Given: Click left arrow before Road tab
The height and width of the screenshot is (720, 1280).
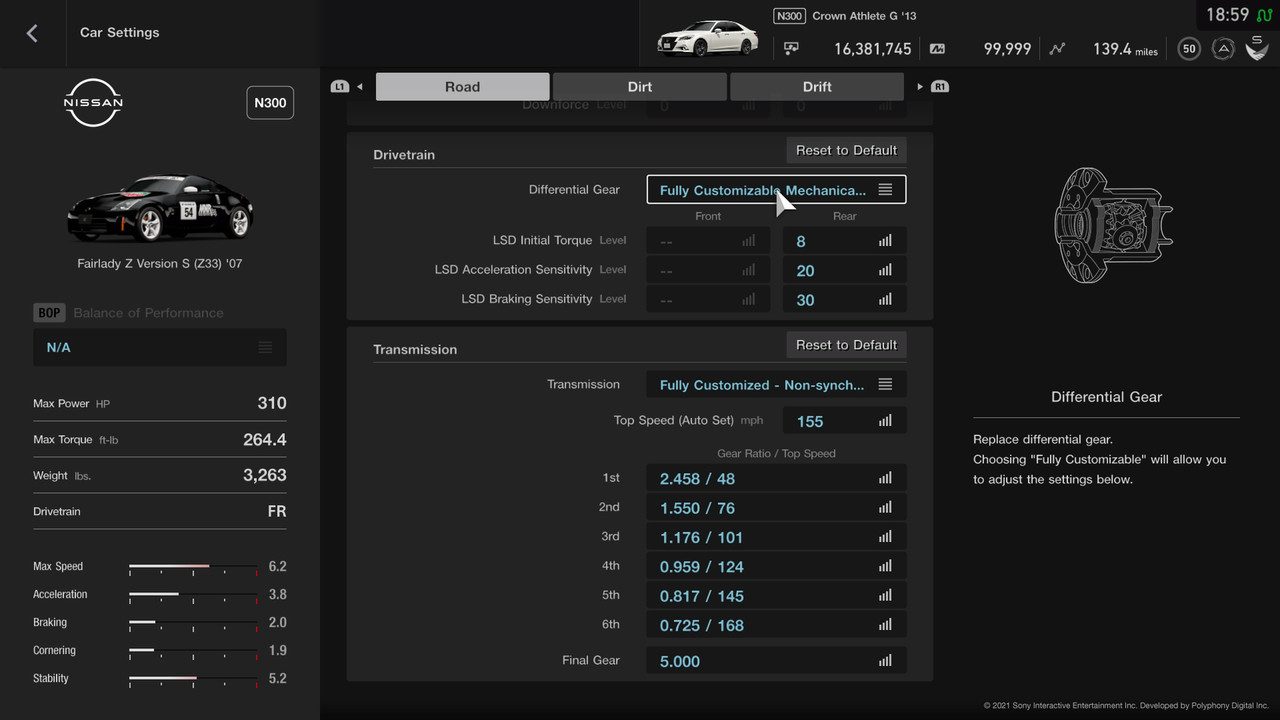Looking at the screenshot, I should (360, 87).
